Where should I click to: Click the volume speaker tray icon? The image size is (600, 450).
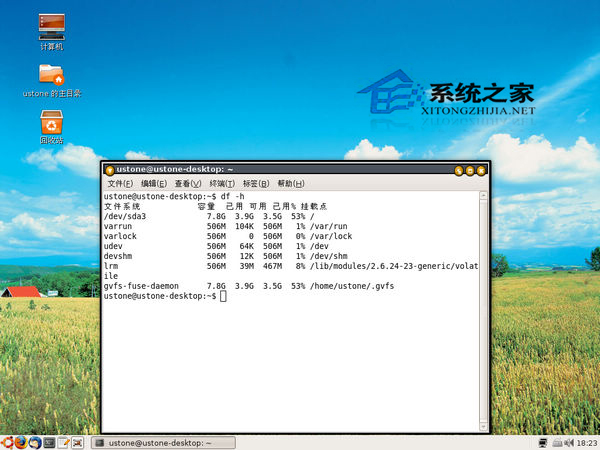coord(568,442)
